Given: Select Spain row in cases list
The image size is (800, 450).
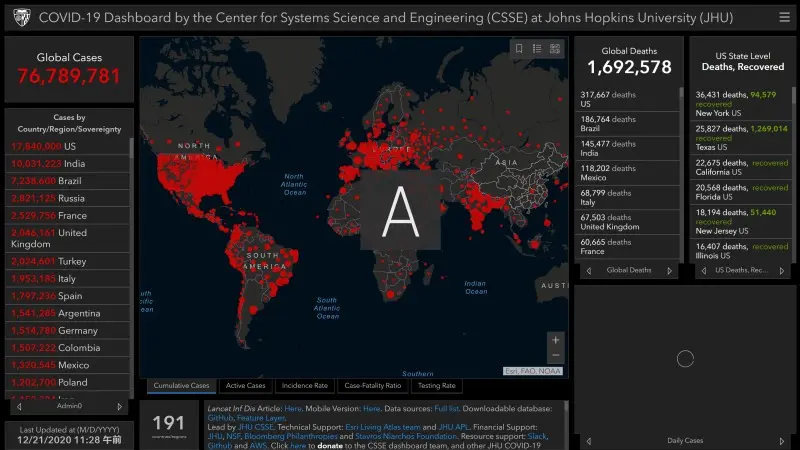Looking at the screenshot, I should point(67,296).
